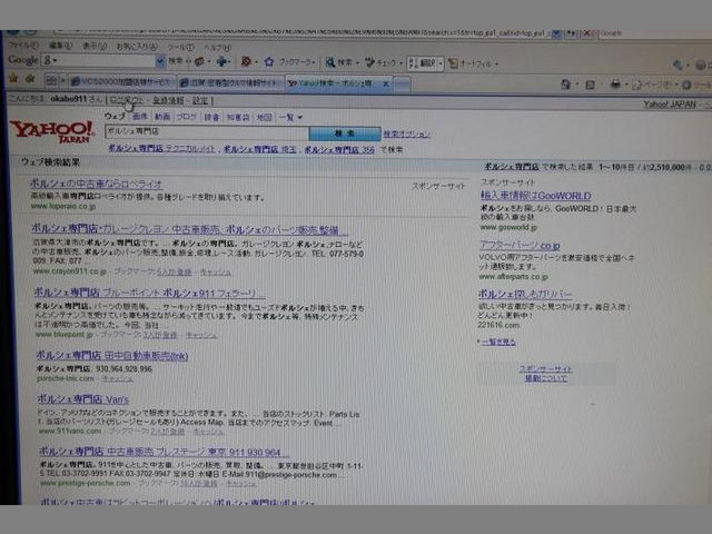Click the Yahoo search input field
The image size is (712, 534).
point(205,131)
